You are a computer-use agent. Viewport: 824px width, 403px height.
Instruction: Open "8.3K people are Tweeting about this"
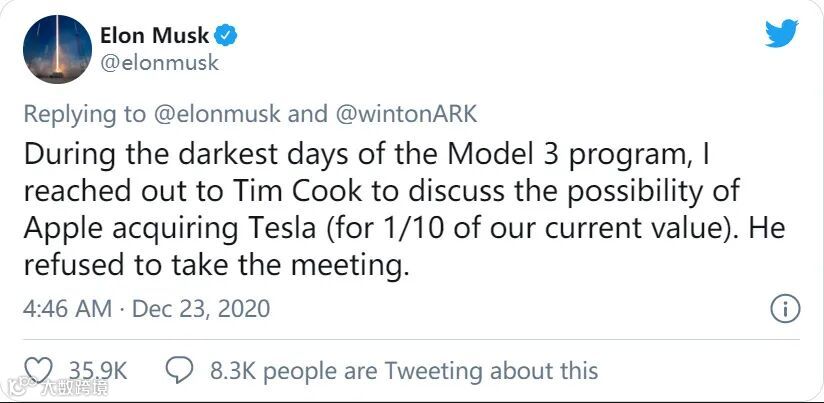404,371
